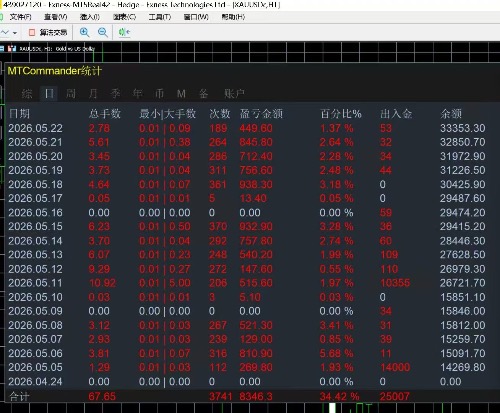This screenshot has height=413, width=500.
Task: Click the zoom out magnifier icon
Action: [103, 32]
